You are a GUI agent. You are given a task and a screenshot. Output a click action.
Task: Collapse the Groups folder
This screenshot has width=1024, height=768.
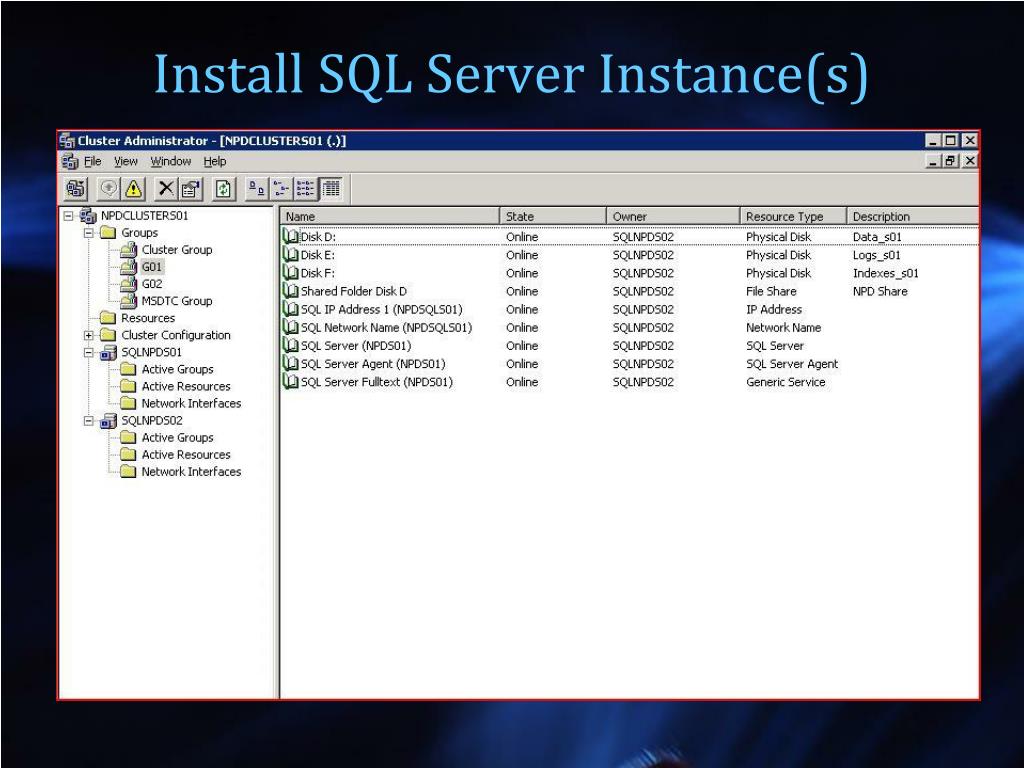click(x=89, y=232)
